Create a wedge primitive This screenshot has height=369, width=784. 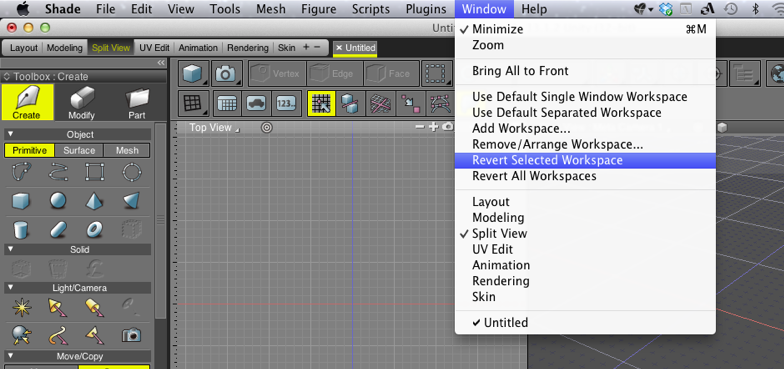pos(131,201)
